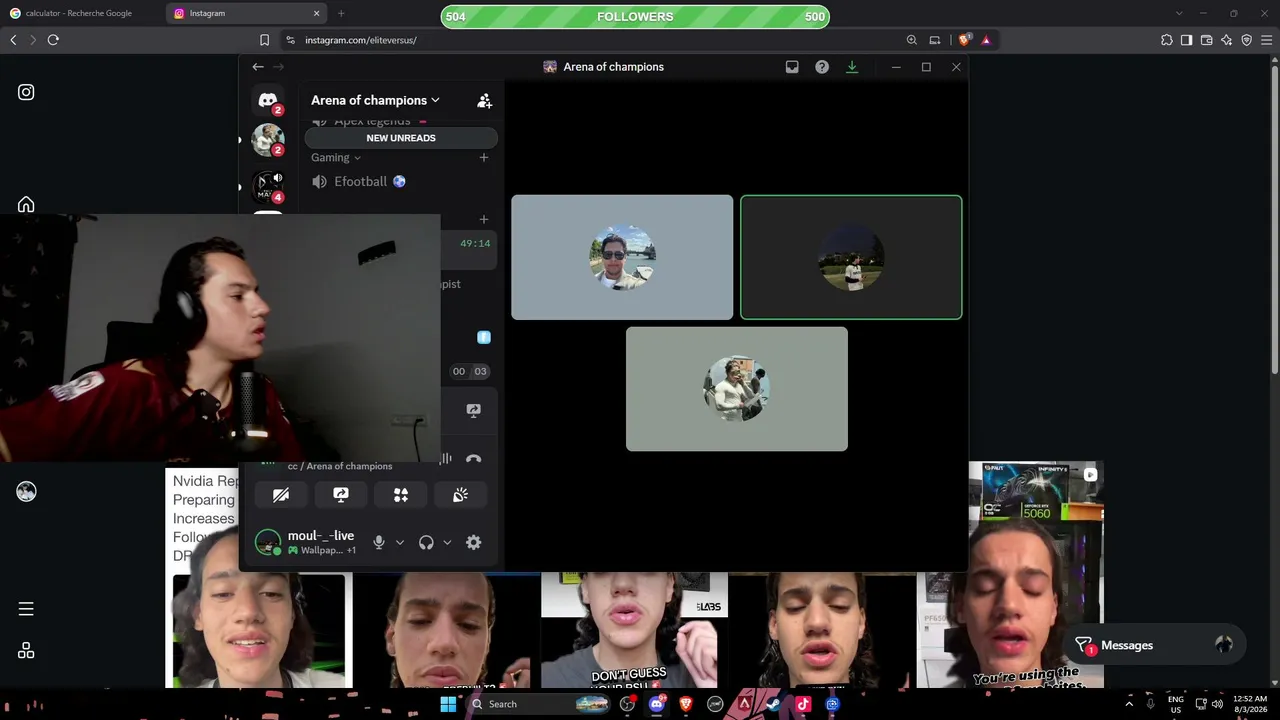Open Instagram More hamburger menu
1280x720 pixels.
(x=26, y=609)
